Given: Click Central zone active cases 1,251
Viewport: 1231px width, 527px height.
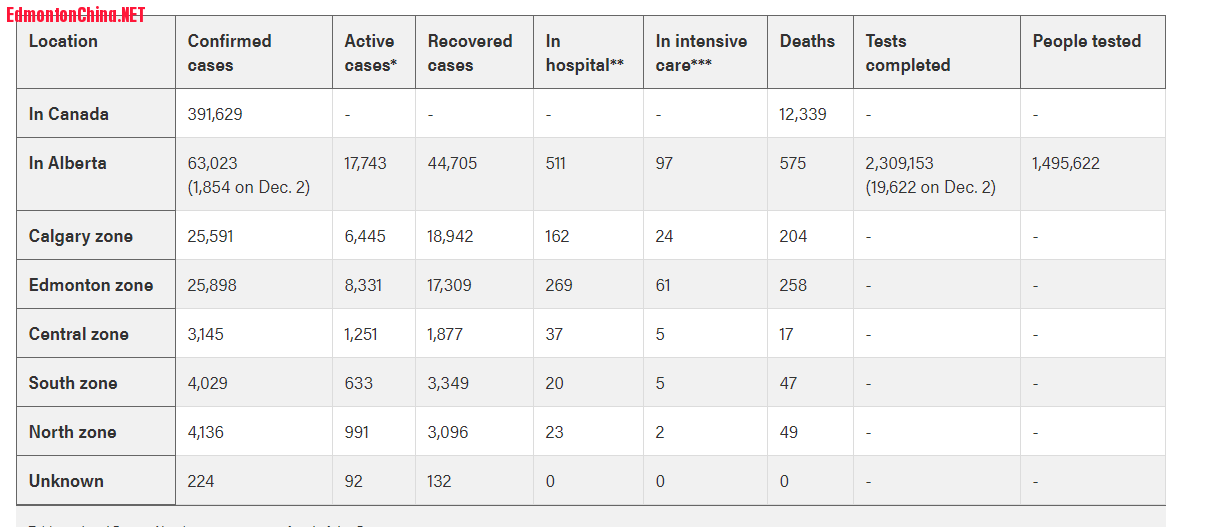Looking at the screenshot, I should coord(361,334).
